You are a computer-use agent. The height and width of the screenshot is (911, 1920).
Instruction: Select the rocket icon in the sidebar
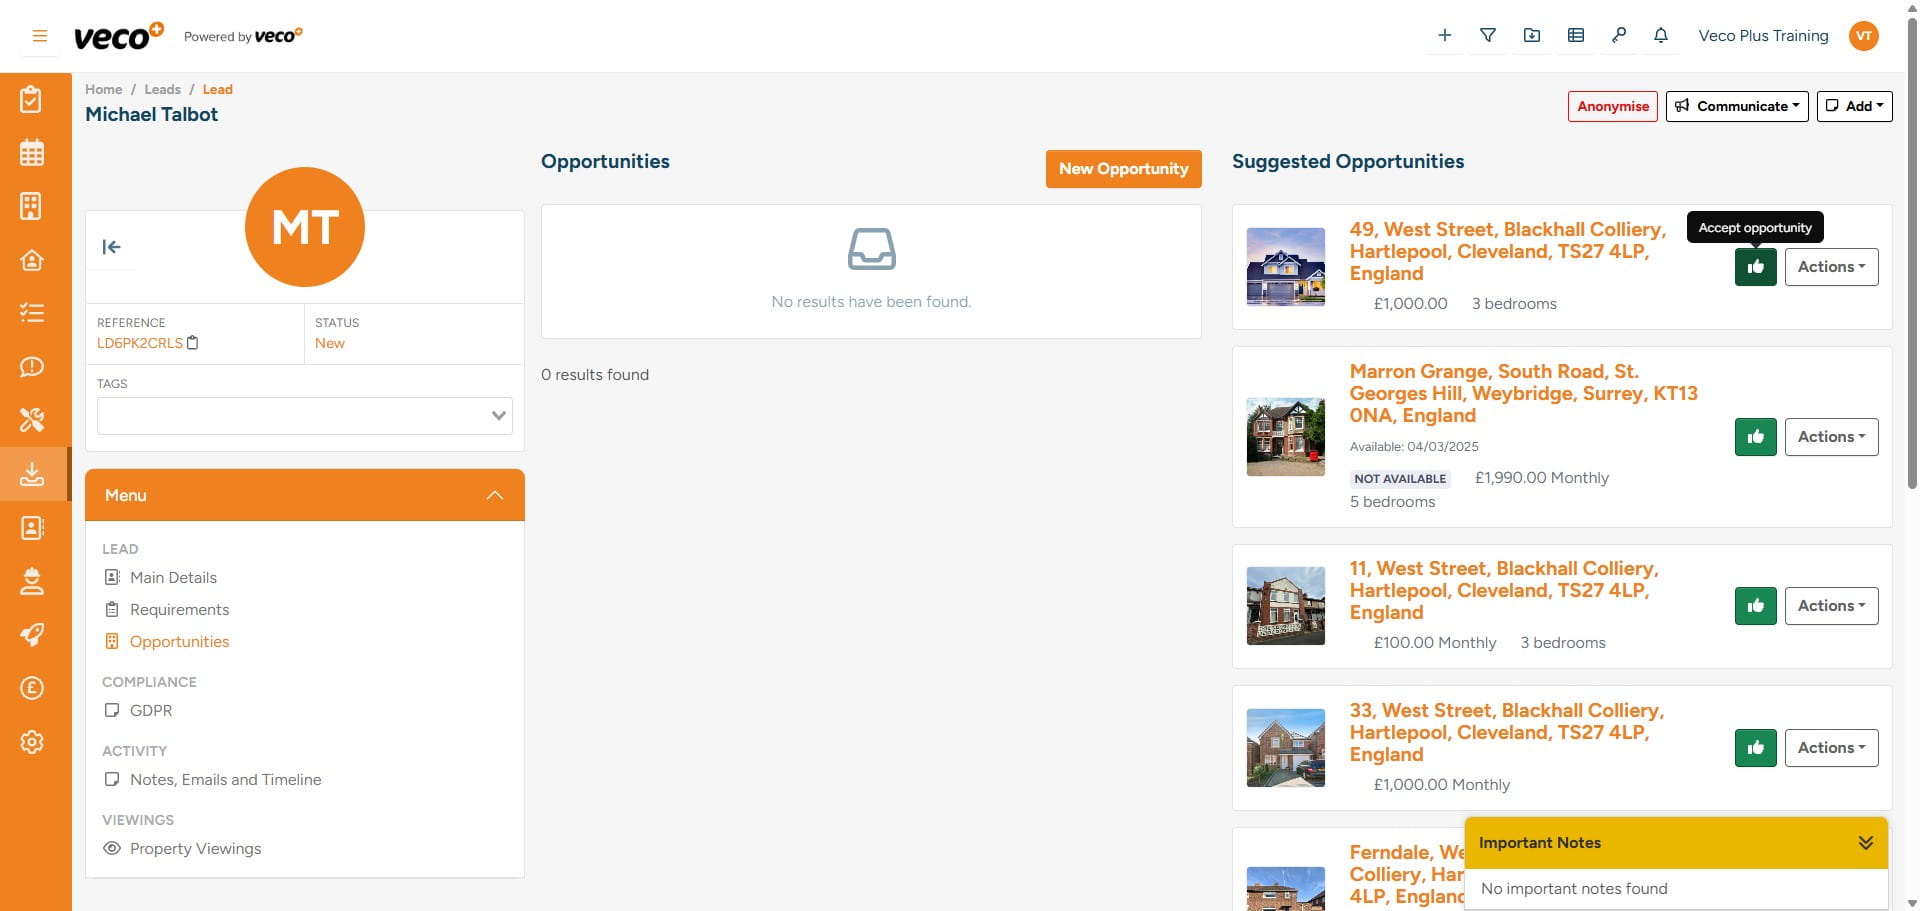click(32, 635)
